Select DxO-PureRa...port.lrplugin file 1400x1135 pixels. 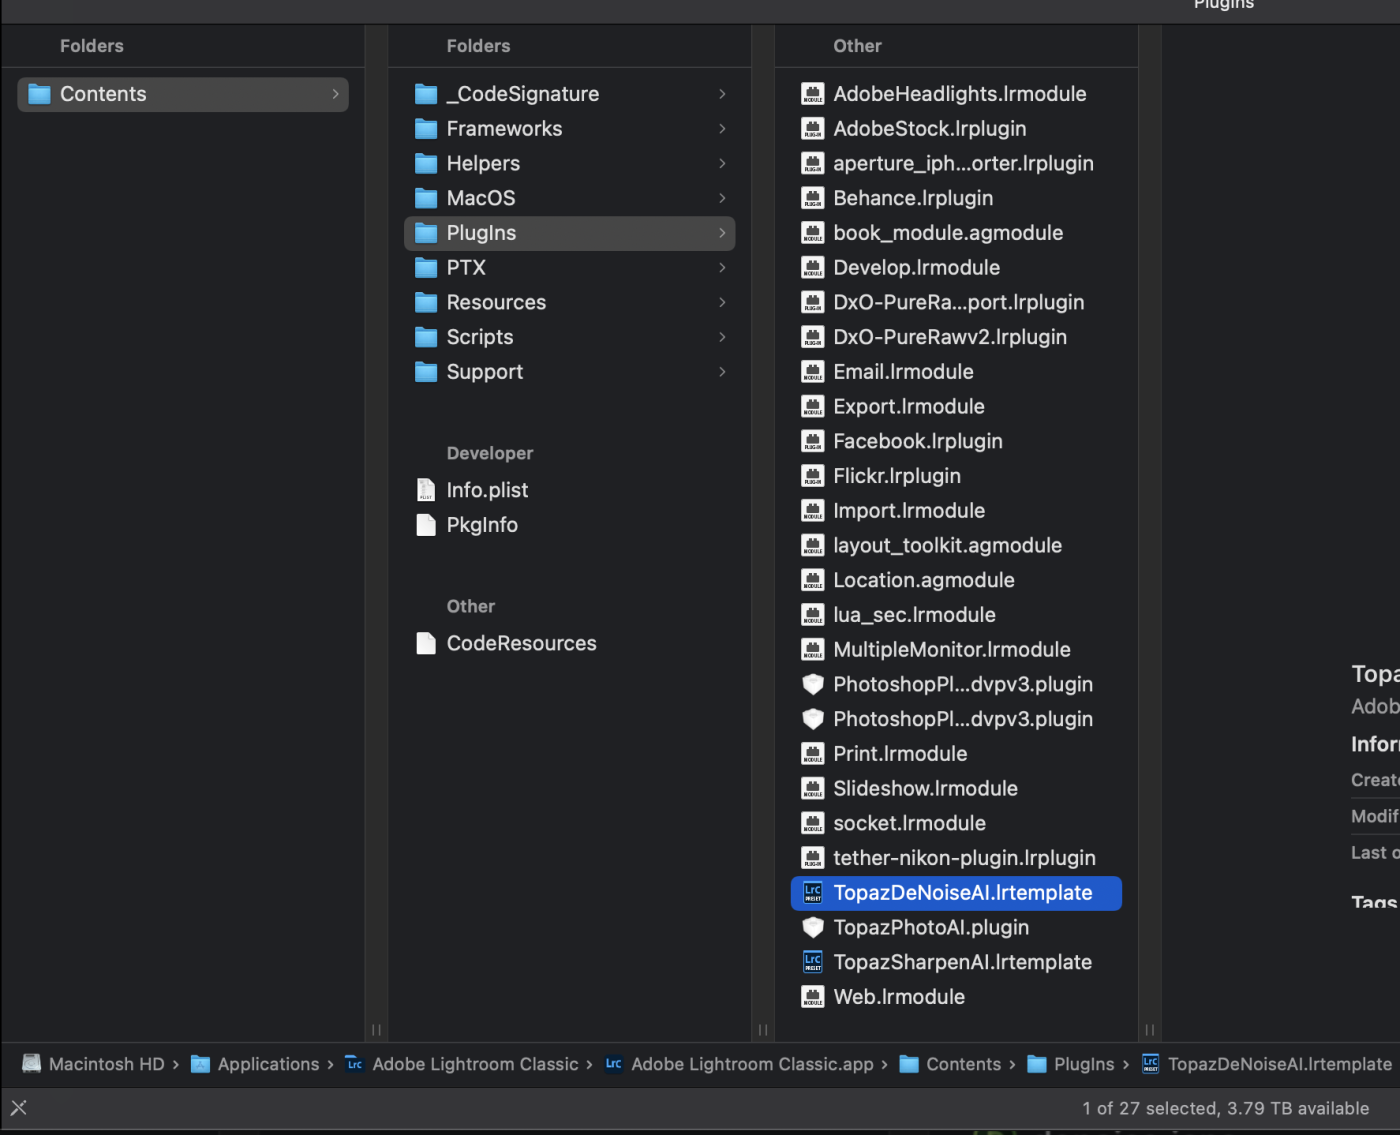pos(956,302)
